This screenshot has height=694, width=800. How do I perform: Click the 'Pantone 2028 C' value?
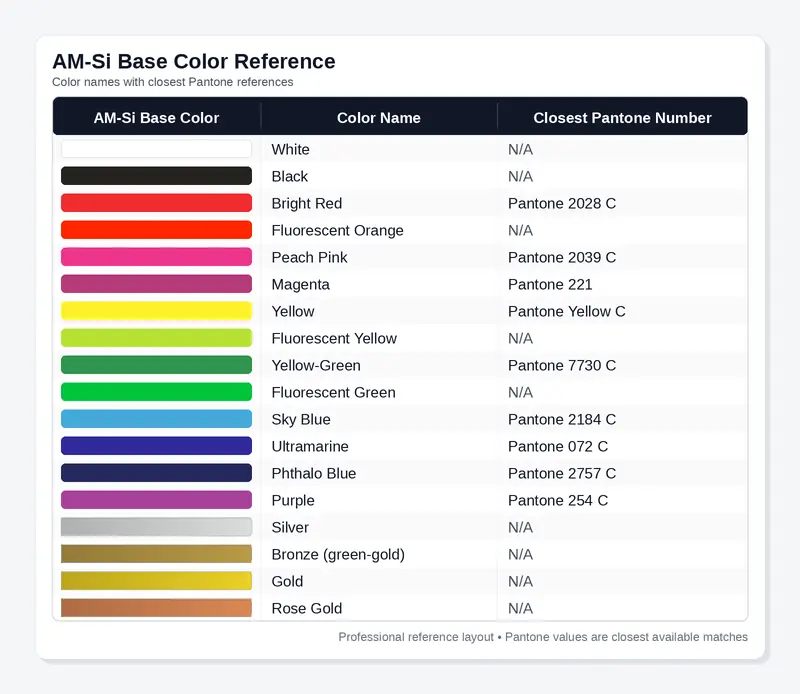click(562, 204)
